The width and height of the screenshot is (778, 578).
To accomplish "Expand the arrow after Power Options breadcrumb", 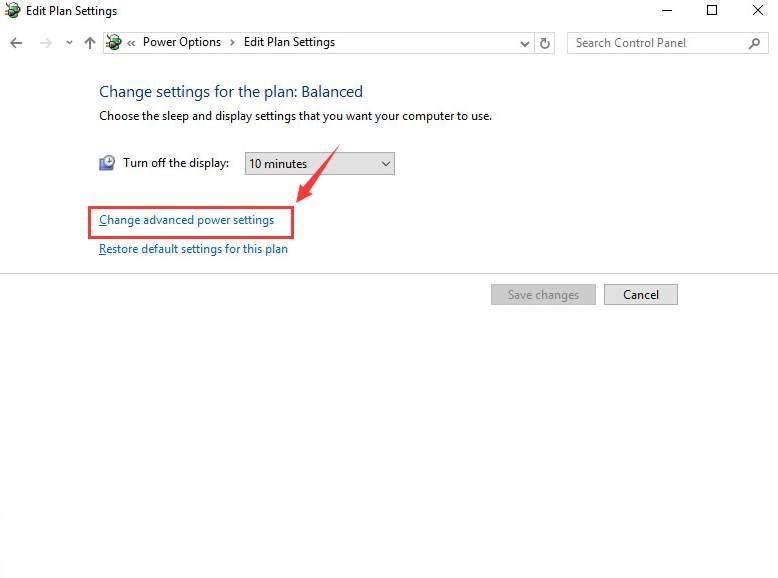I will (x=232, y=43).
